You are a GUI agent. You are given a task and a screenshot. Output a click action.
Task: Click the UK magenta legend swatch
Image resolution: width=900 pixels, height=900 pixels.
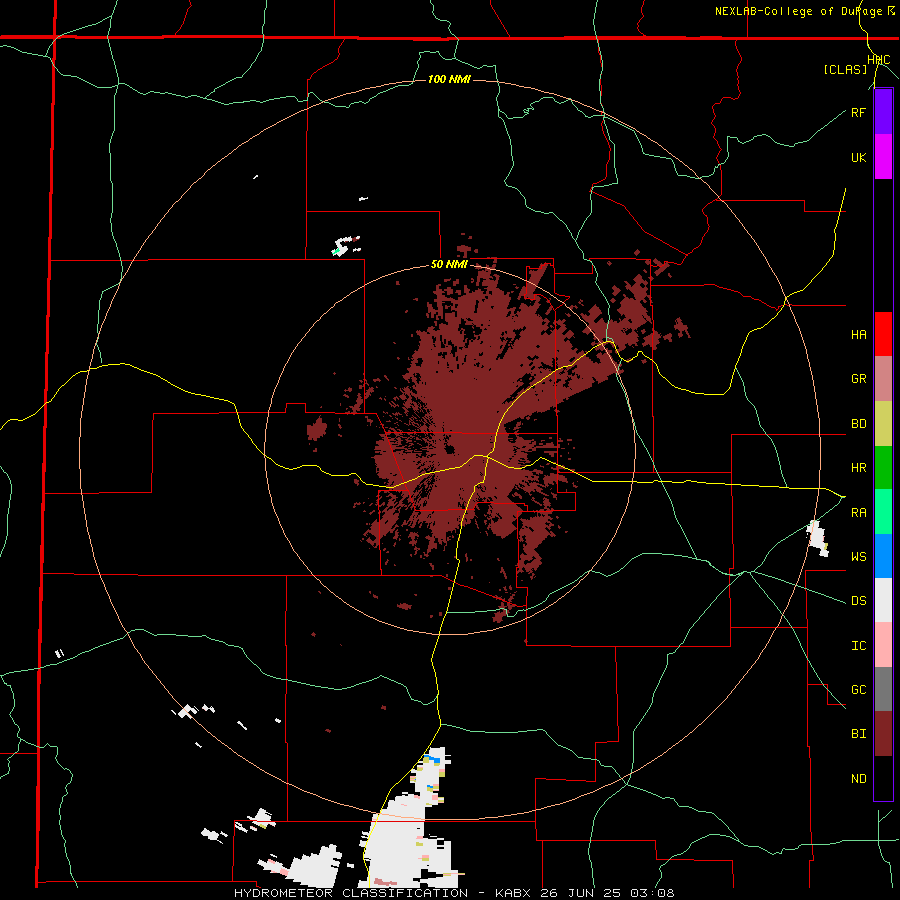pyautogui.click(x=883, y=157)
